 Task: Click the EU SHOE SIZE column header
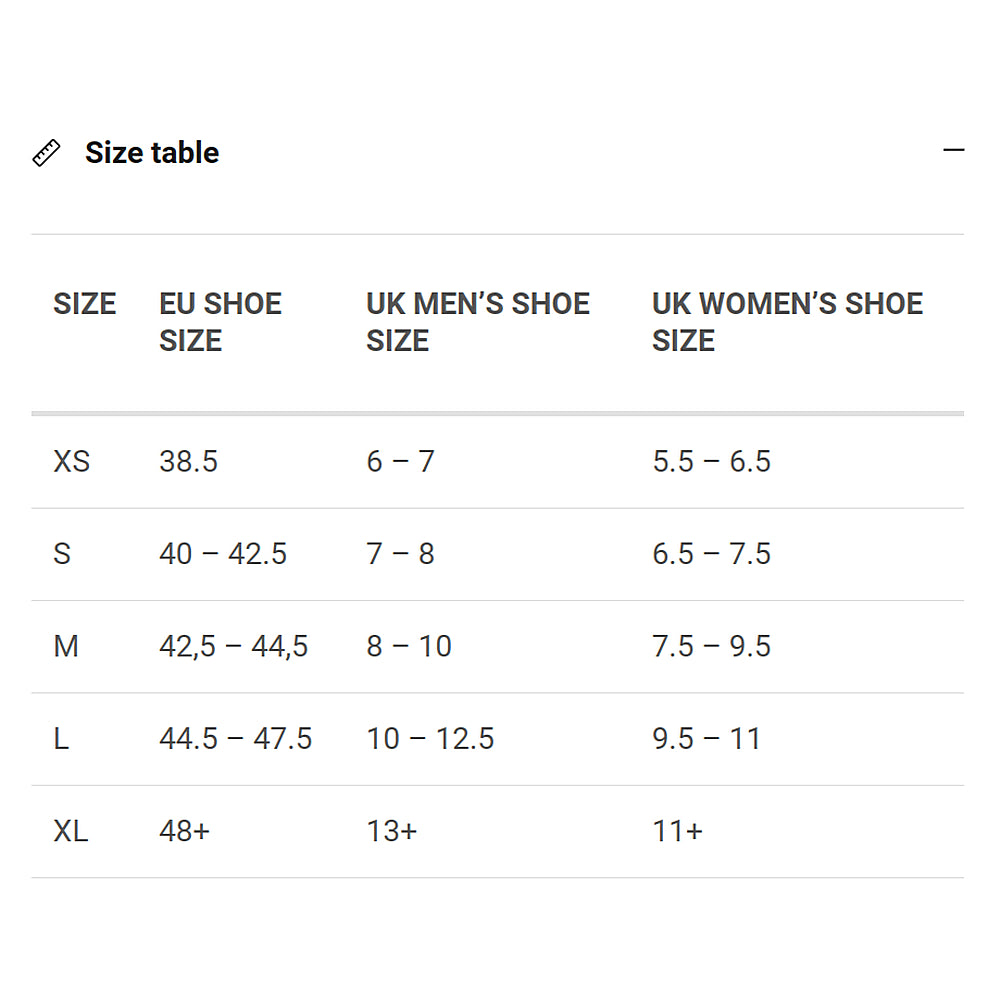tap(220, 322)
